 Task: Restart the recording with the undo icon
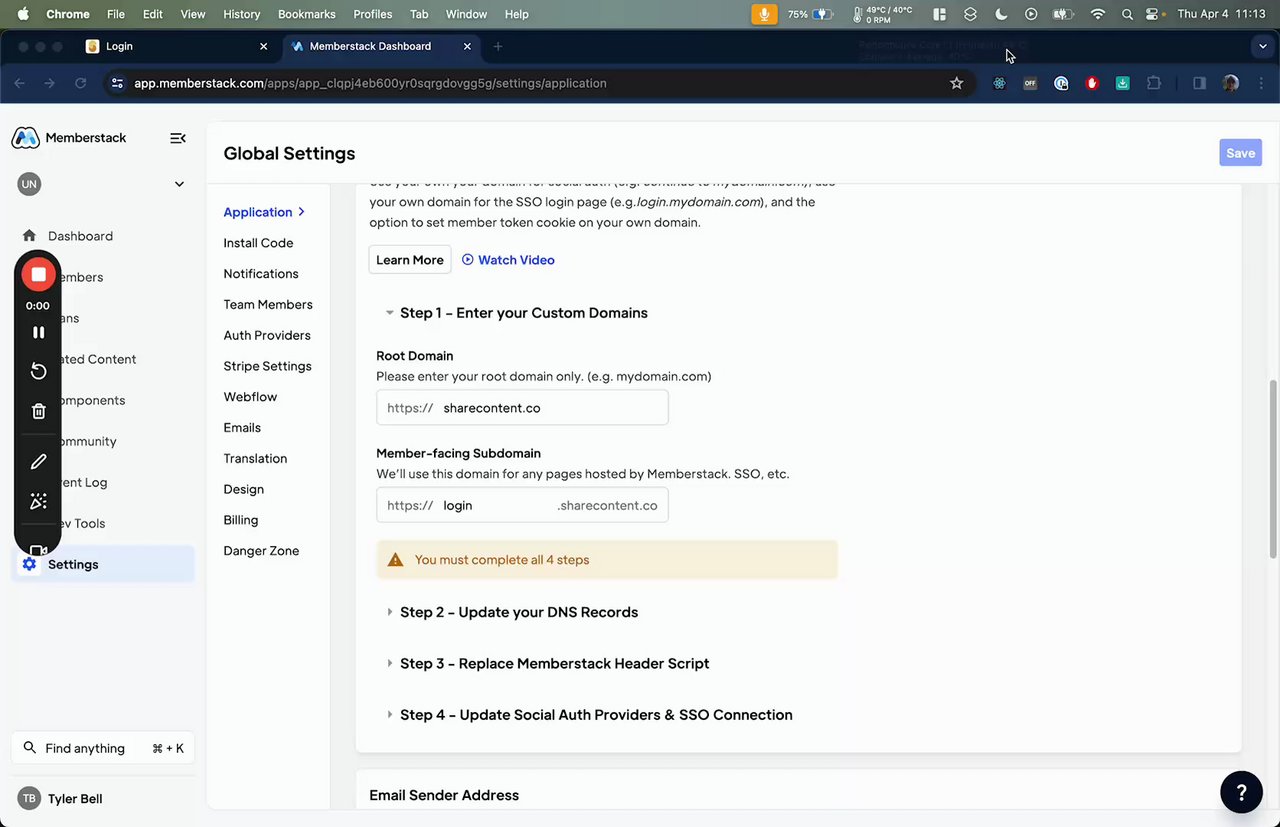coord(38,371)
